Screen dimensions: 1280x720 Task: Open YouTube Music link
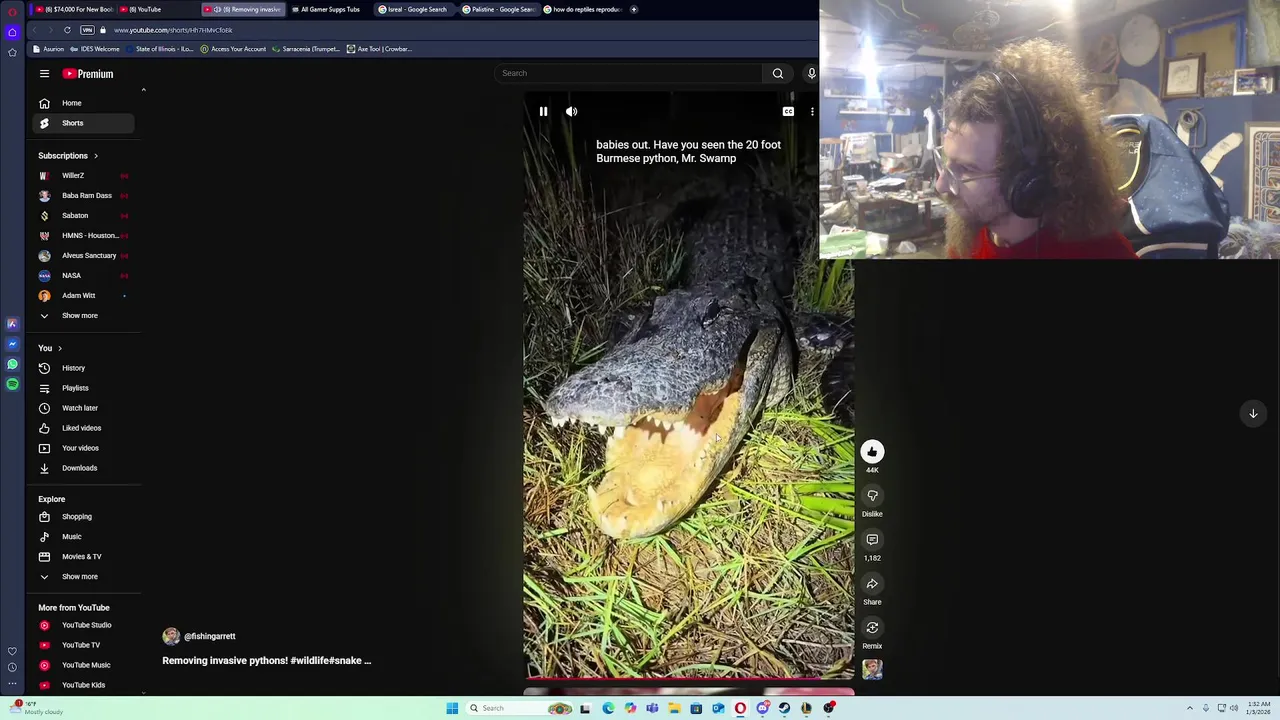pyautogui.click(x=84, y=665)
